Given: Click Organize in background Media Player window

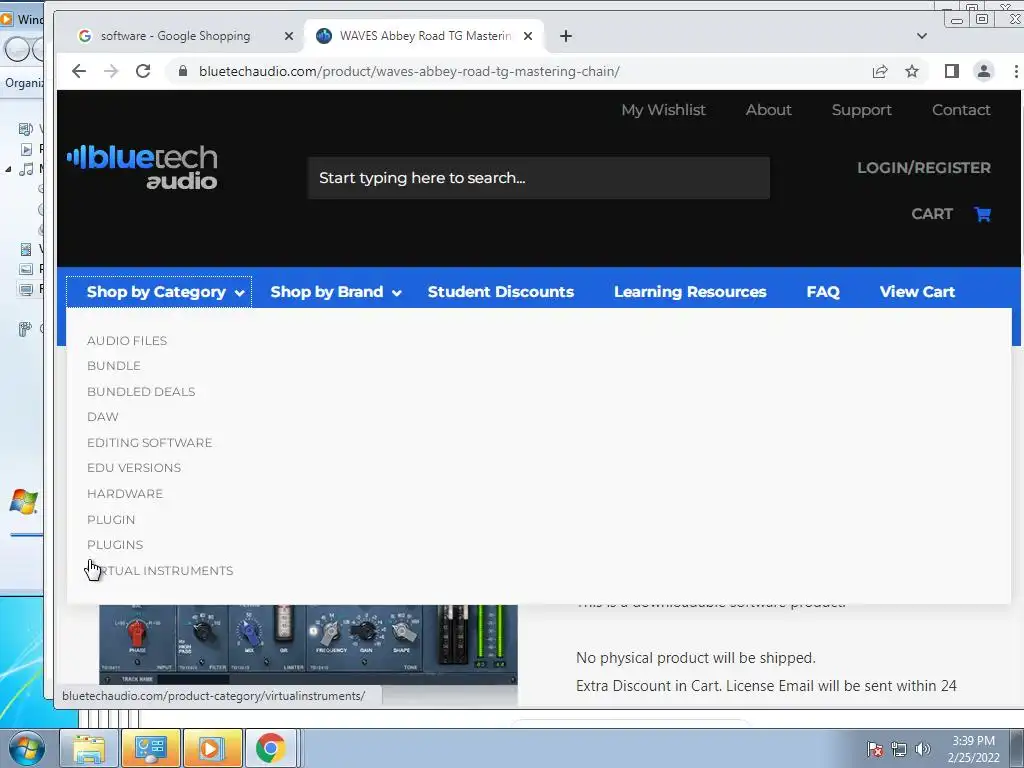Looking at the screenshot, I should coord(24,83).
